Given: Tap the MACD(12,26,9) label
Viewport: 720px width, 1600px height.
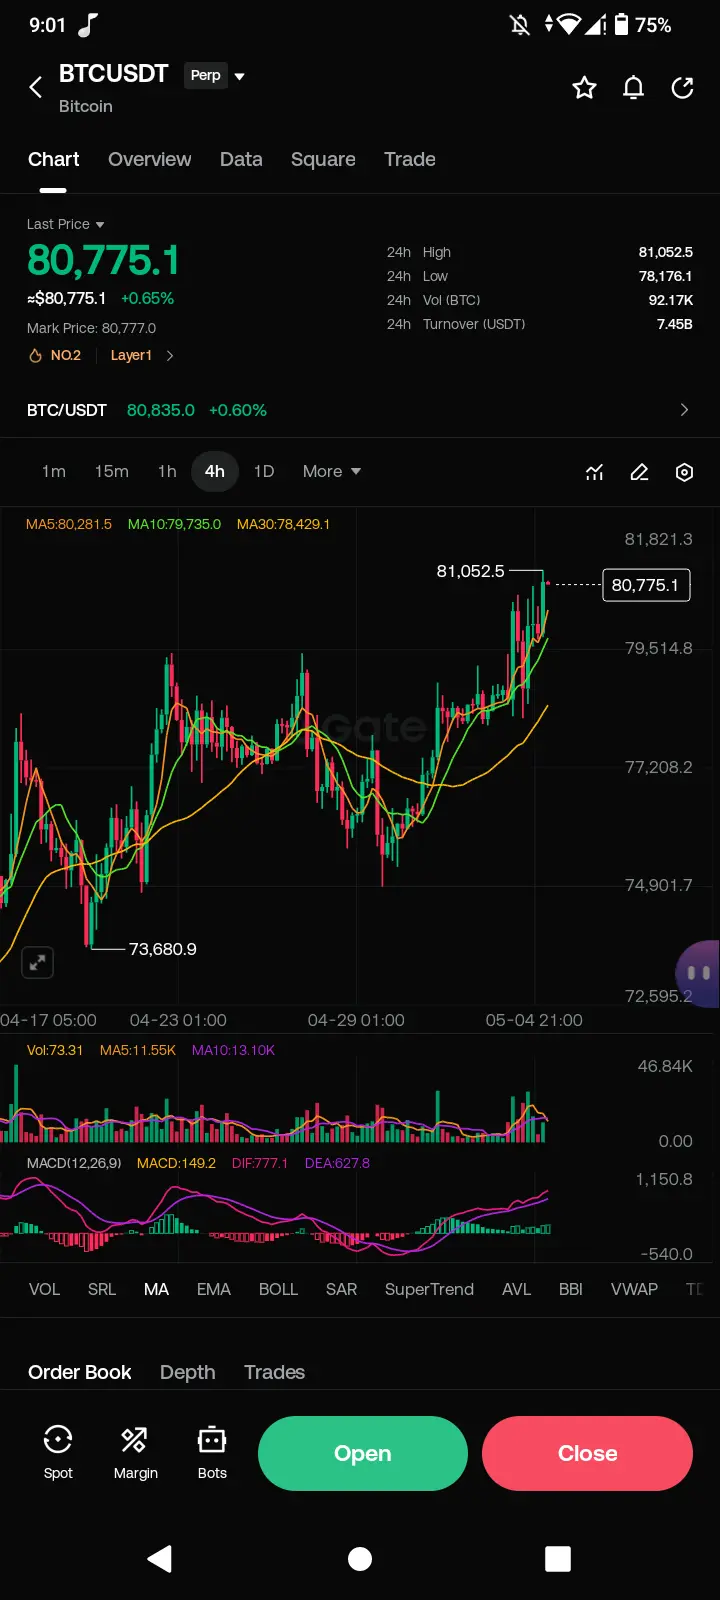Looking at the screenshot, I should pyautogui.click(x=74, y=1163).
